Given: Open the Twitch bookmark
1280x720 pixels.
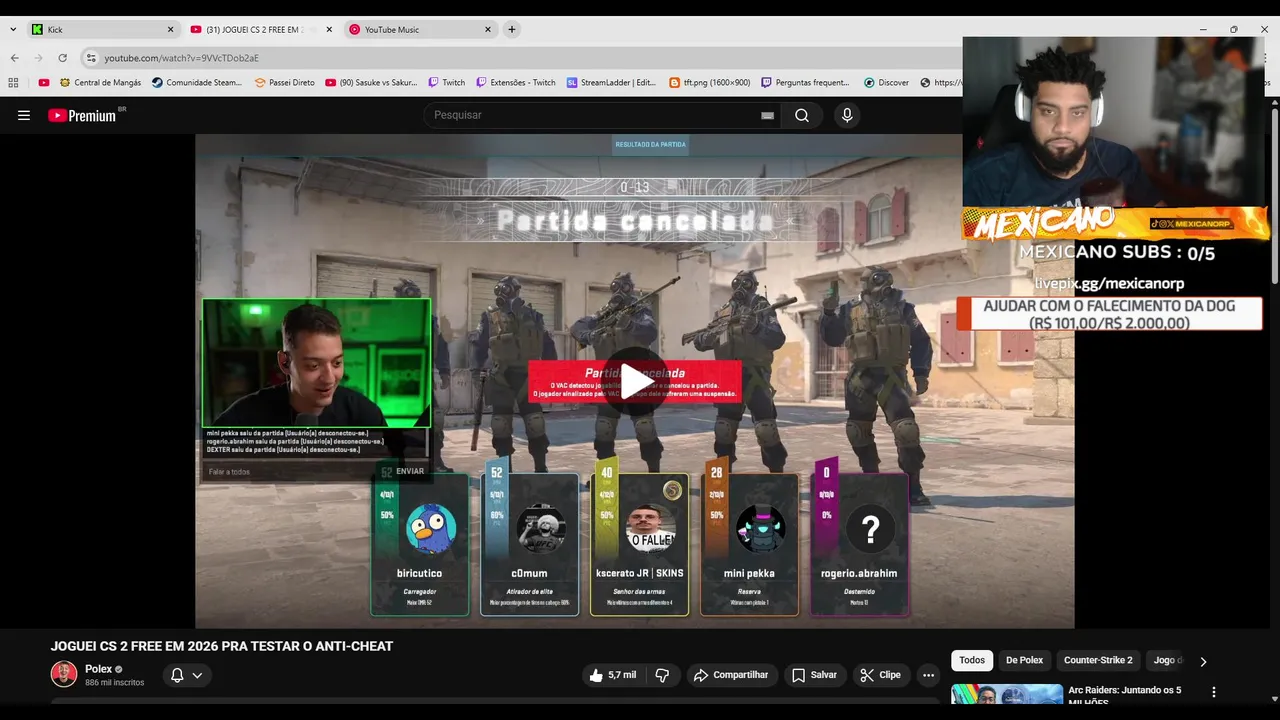Looking at the screenshot, I should click(x=446, y=83).
